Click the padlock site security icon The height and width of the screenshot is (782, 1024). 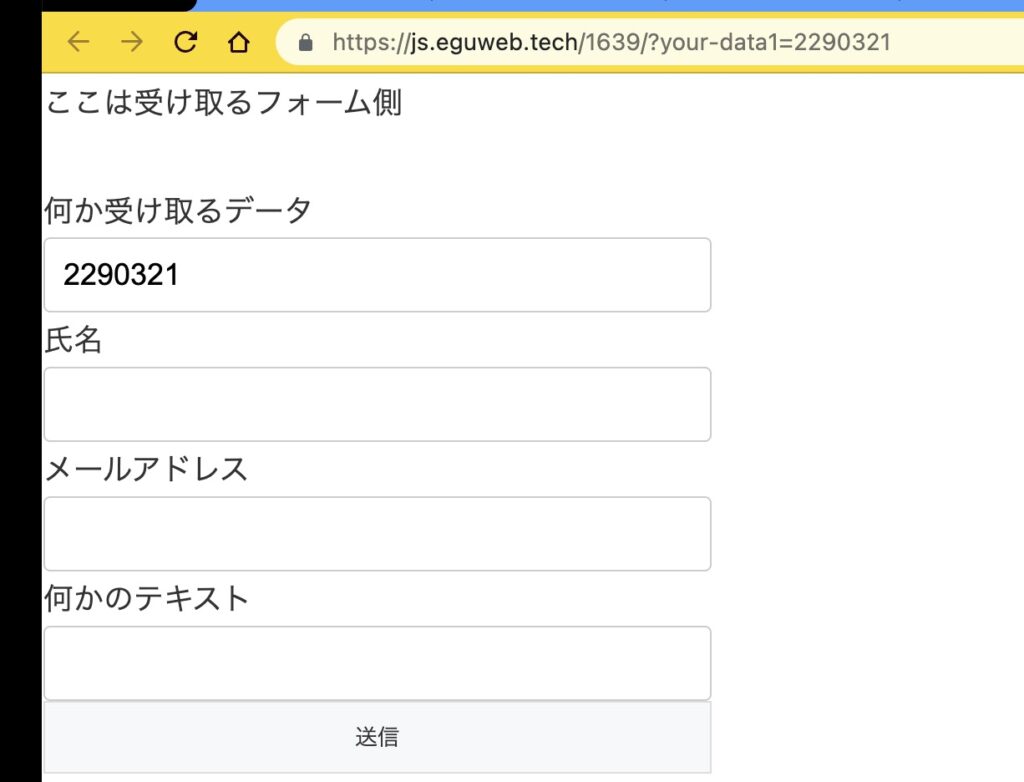click(x=306, y=43)
